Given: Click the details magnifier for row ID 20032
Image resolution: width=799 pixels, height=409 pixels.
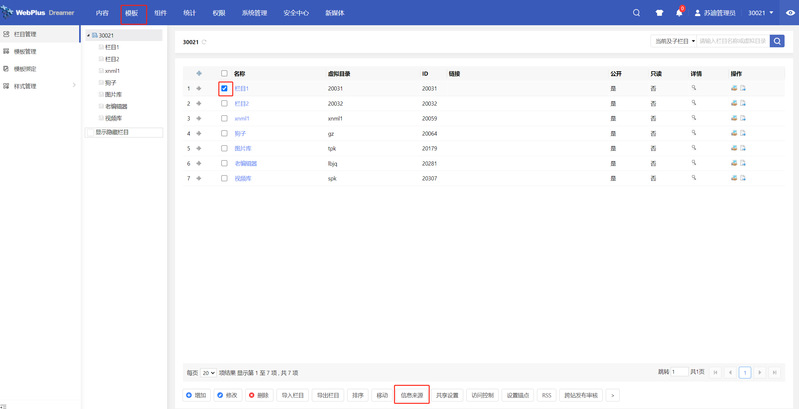Looking at the screenshot, I should pos(694,103).
